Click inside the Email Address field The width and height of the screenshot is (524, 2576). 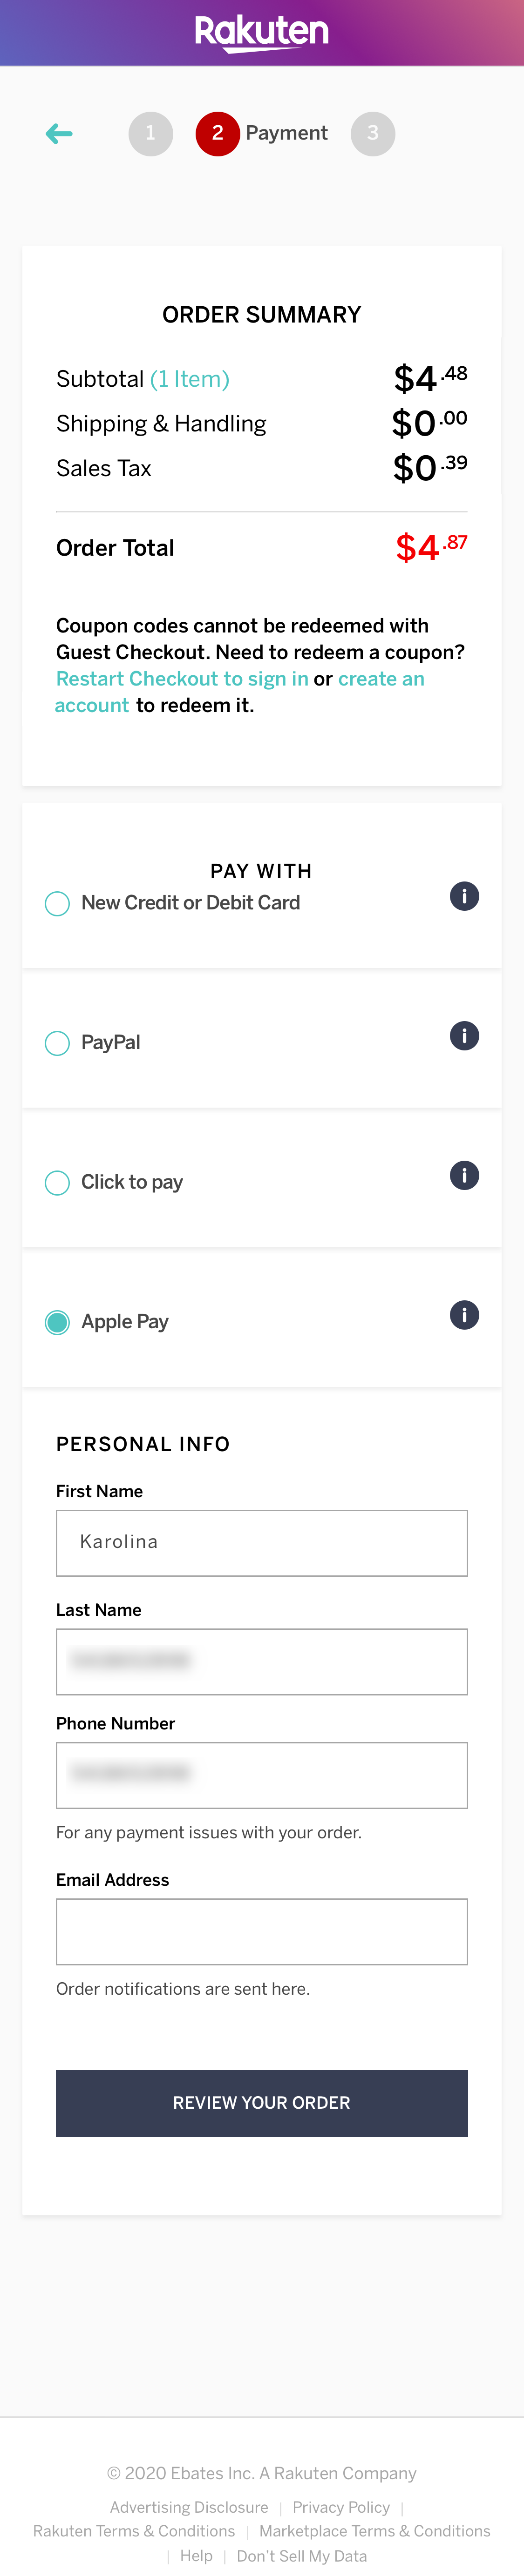click(261, 1931)
